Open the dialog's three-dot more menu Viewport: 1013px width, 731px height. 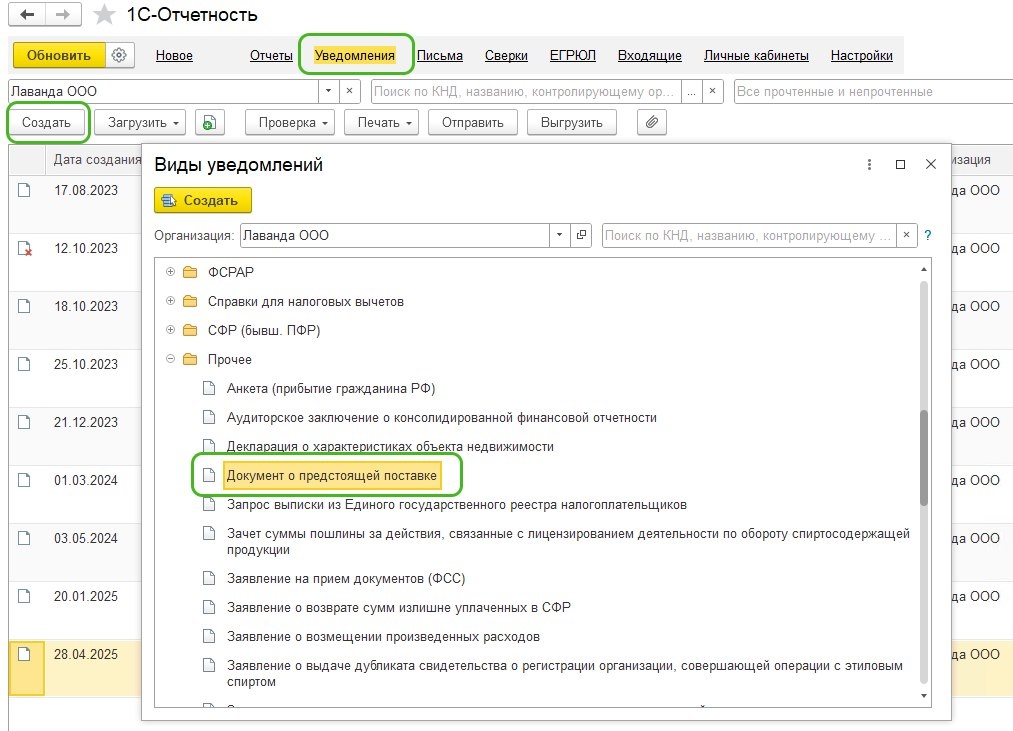coord(870,165)
